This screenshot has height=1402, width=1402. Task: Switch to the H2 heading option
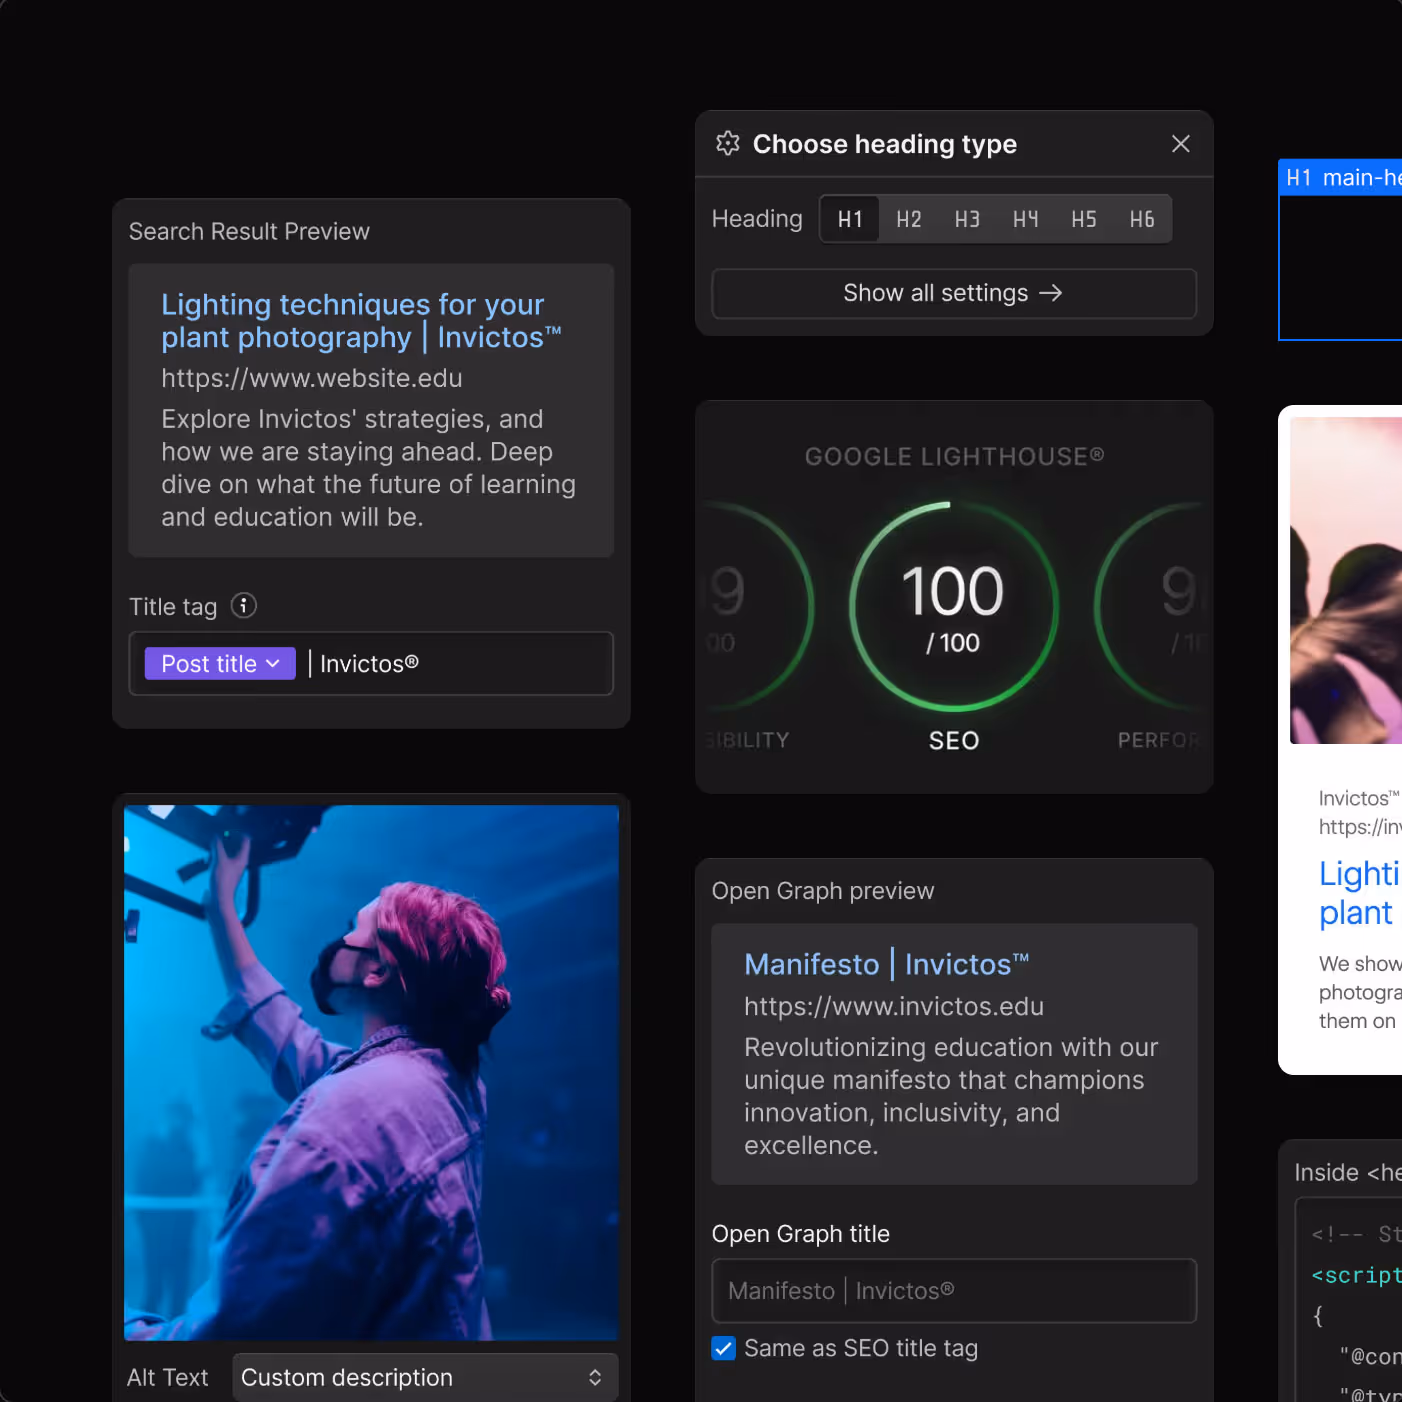(x=908, y=218)
